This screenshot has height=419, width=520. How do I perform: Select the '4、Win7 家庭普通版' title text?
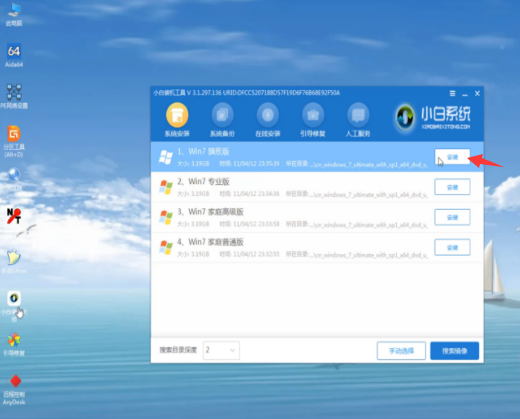point(210,242)
